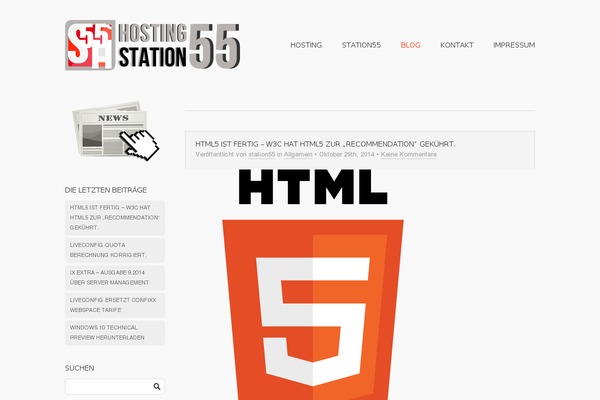The image size is (600, 400).
Task: Open Windows 10 Technical Preview herunterladen post
Action: 115,333
